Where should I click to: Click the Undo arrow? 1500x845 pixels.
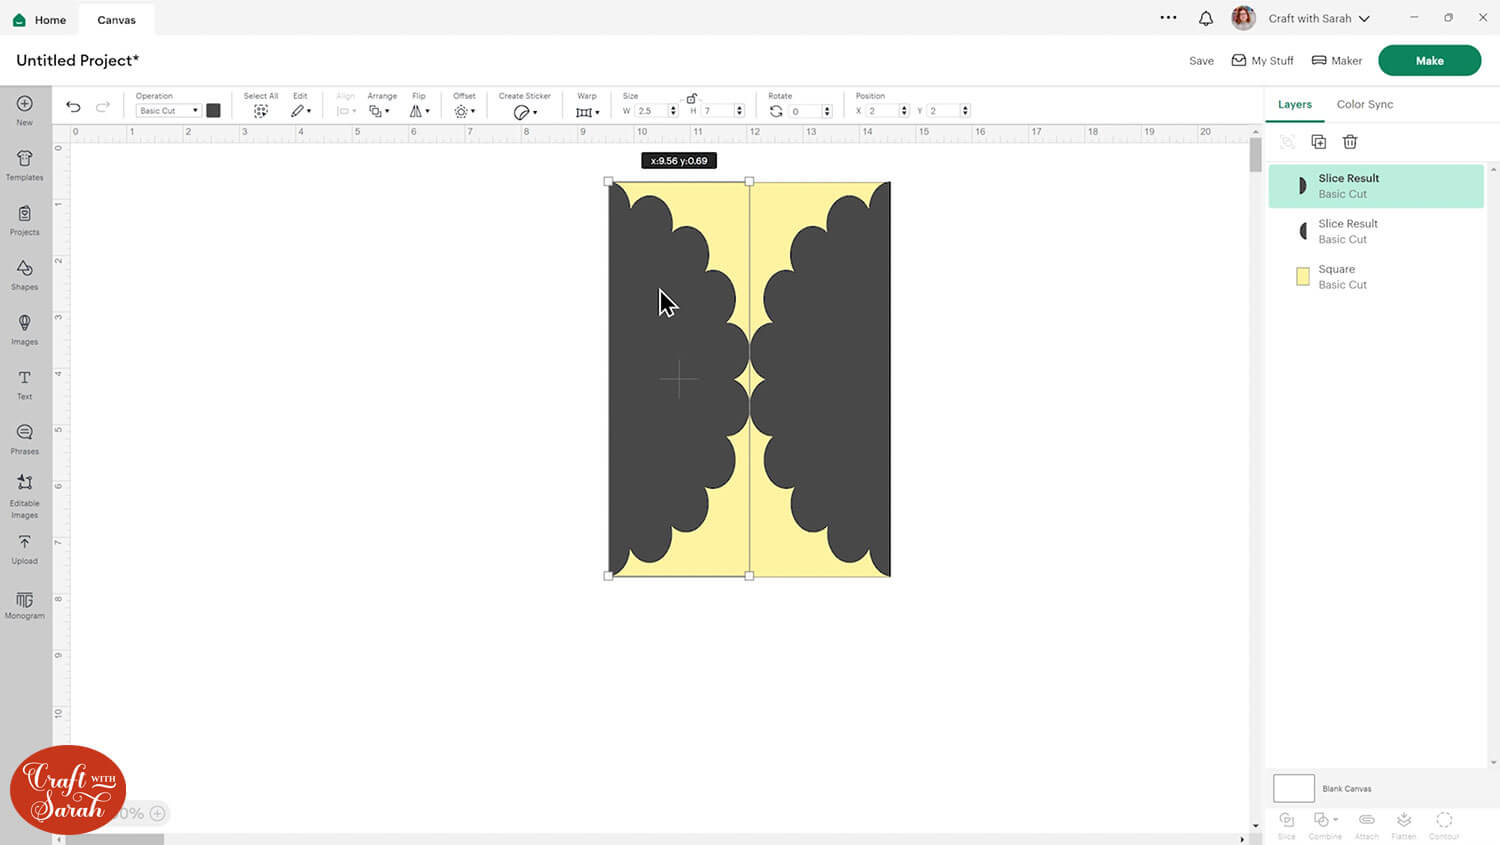[x=73, y=108]
